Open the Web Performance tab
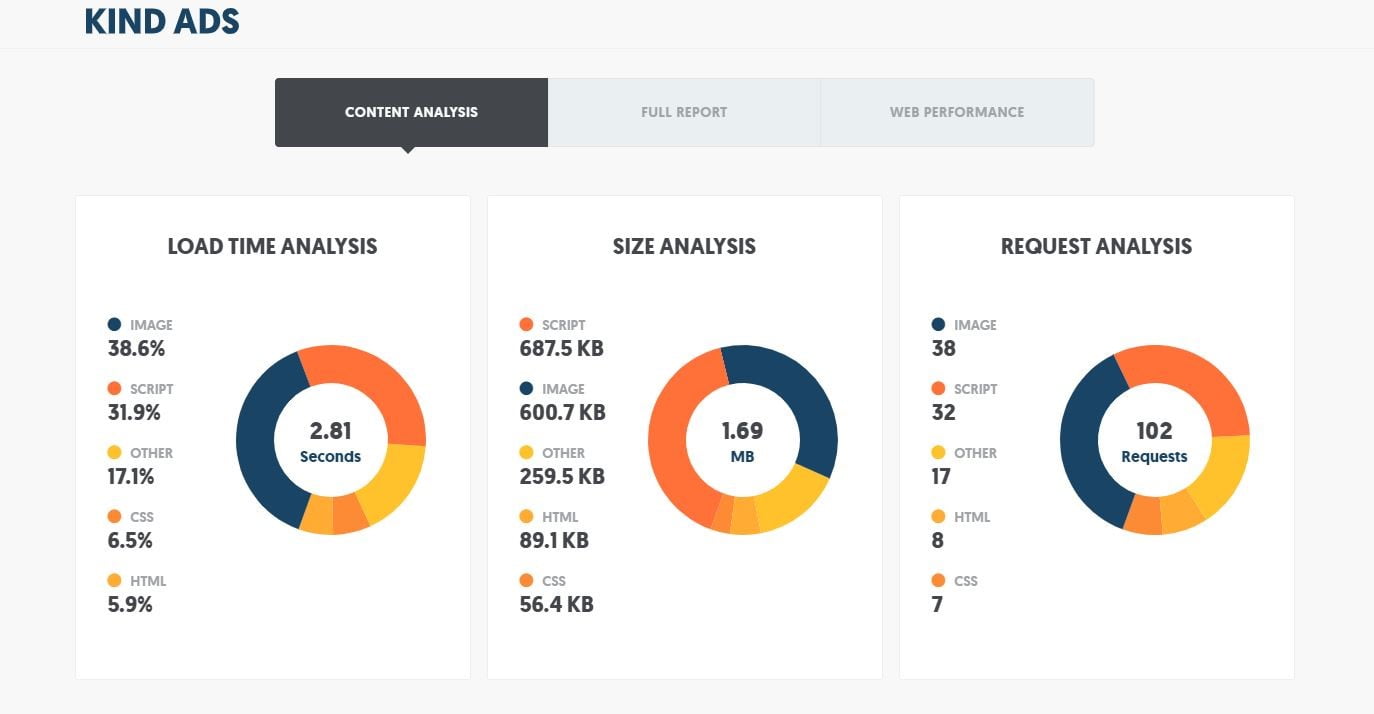The image size is (1374, 714). coord(956,112)
